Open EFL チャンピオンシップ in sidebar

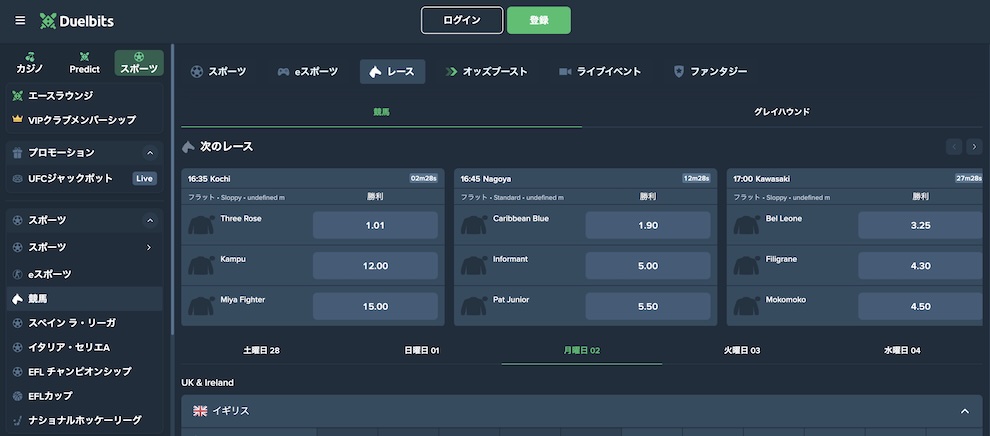pos(85,372)
